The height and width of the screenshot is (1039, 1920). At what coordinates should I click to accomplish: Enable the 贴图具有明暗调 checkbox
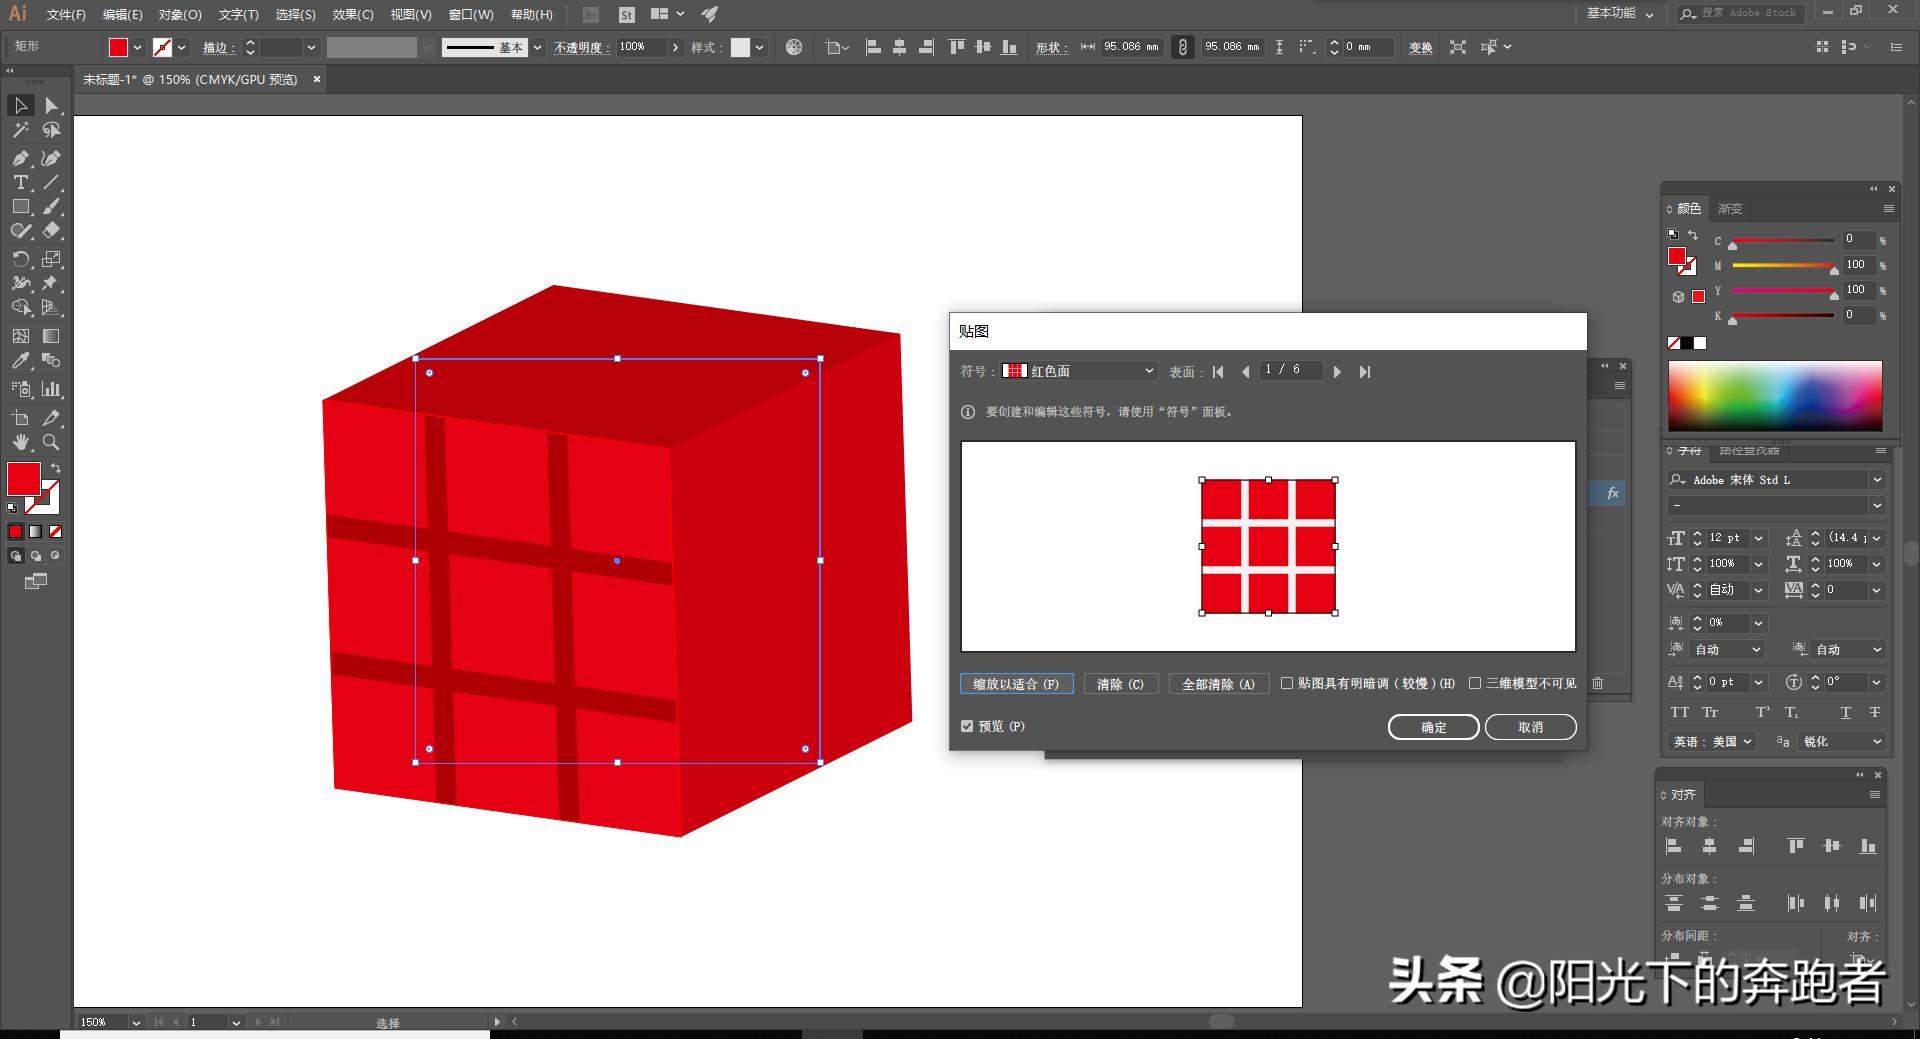click(x=1288, y=683)
